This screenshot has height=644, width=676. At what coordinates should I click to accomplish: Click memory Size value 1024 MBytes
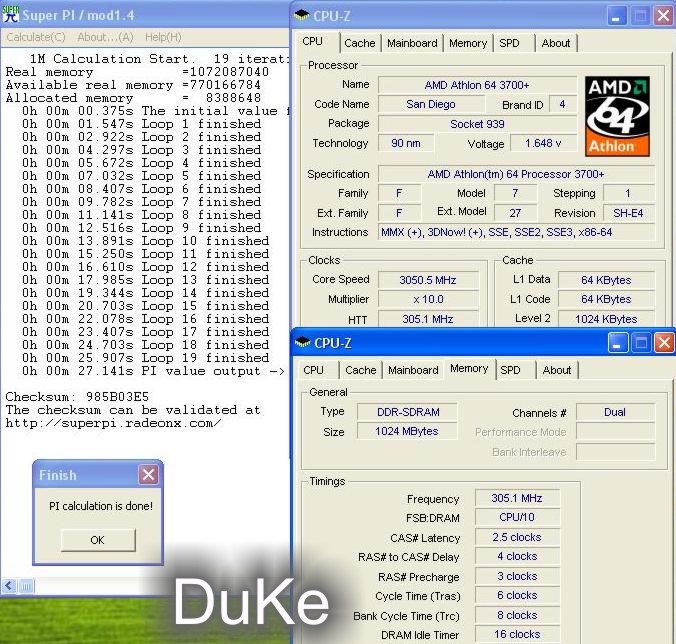click(407, 431)
